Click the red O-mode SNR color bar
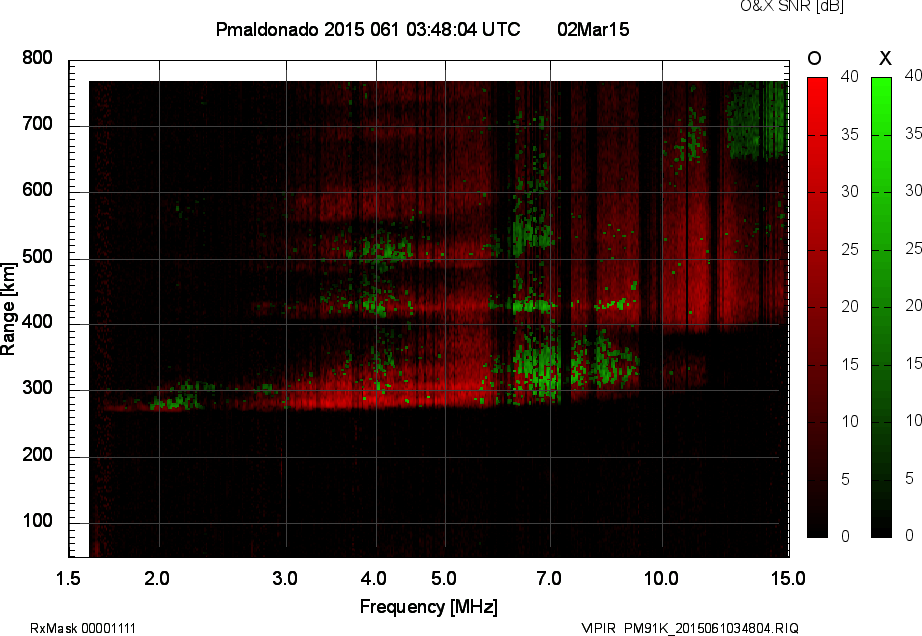The image size is (922, 636). click(817, 306)
